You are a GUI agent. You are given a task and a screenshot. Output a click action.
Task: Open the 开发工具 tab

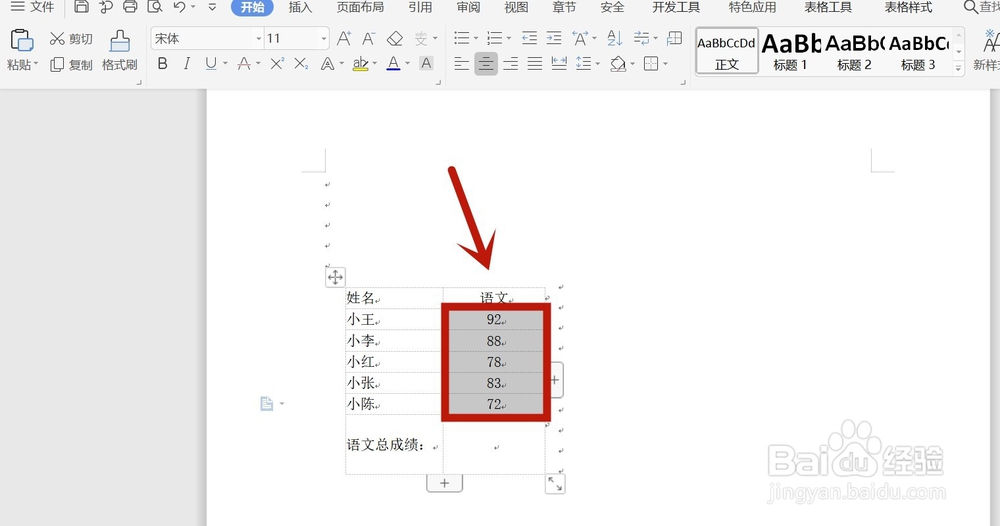point(676,8)
